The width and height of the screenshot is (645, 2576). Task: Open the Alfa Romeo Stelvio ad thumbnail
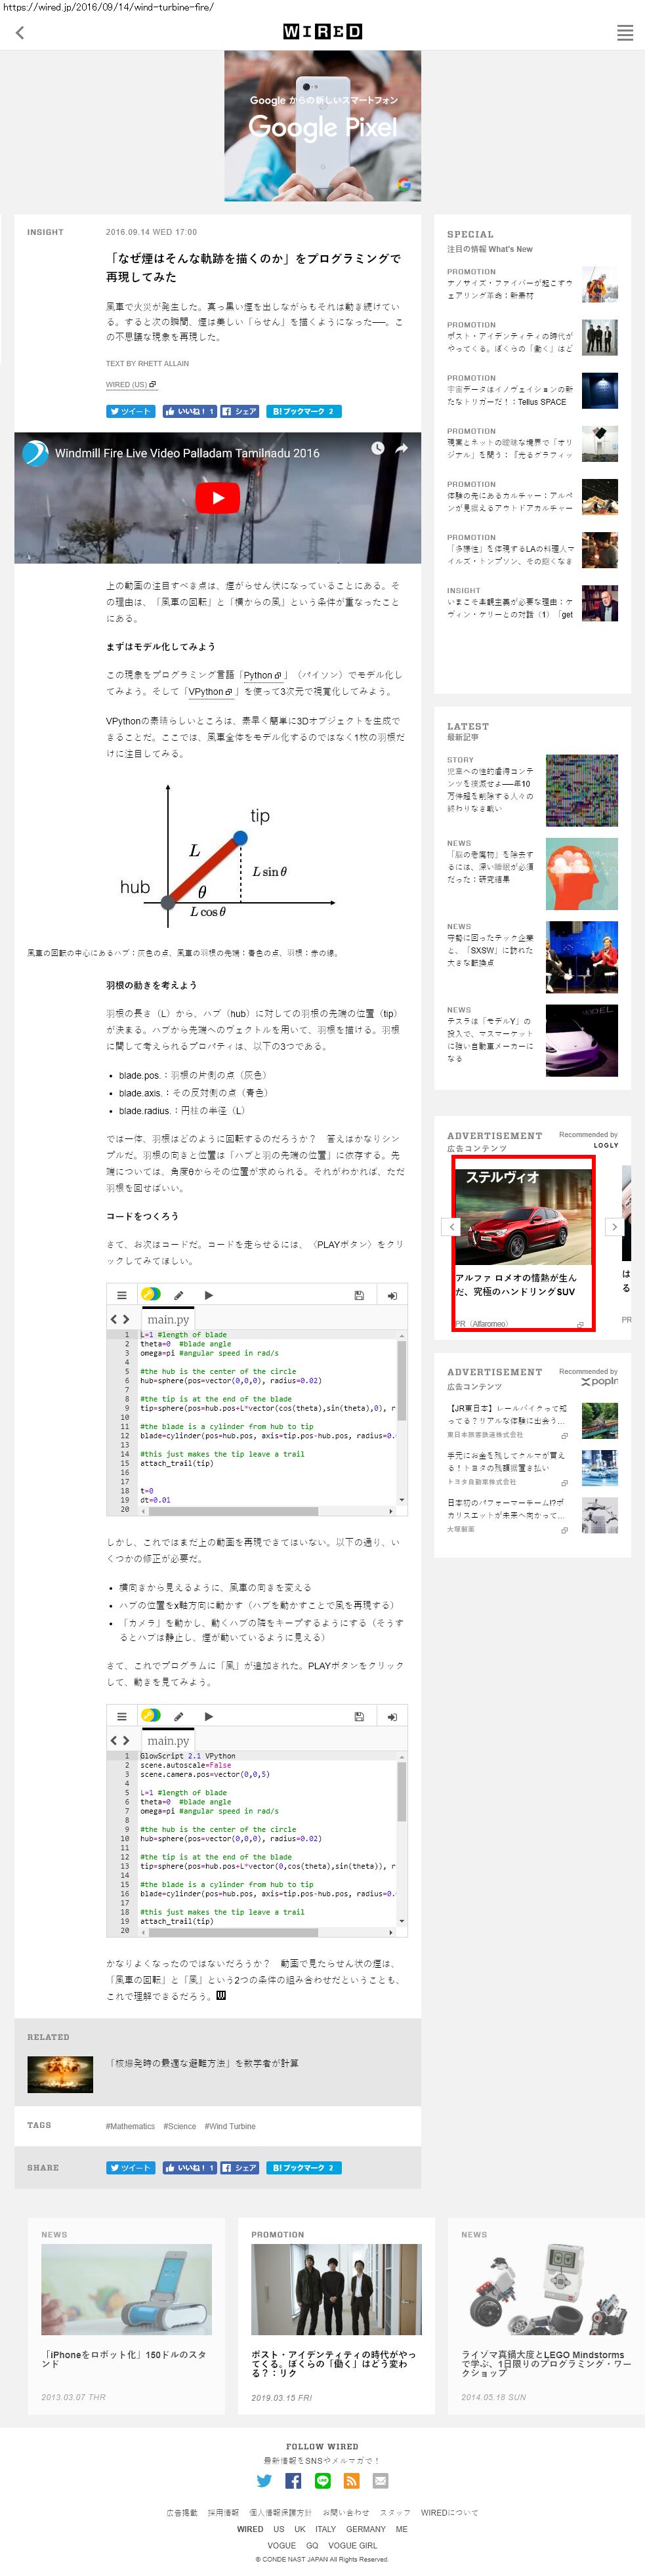click(523, 1215)
